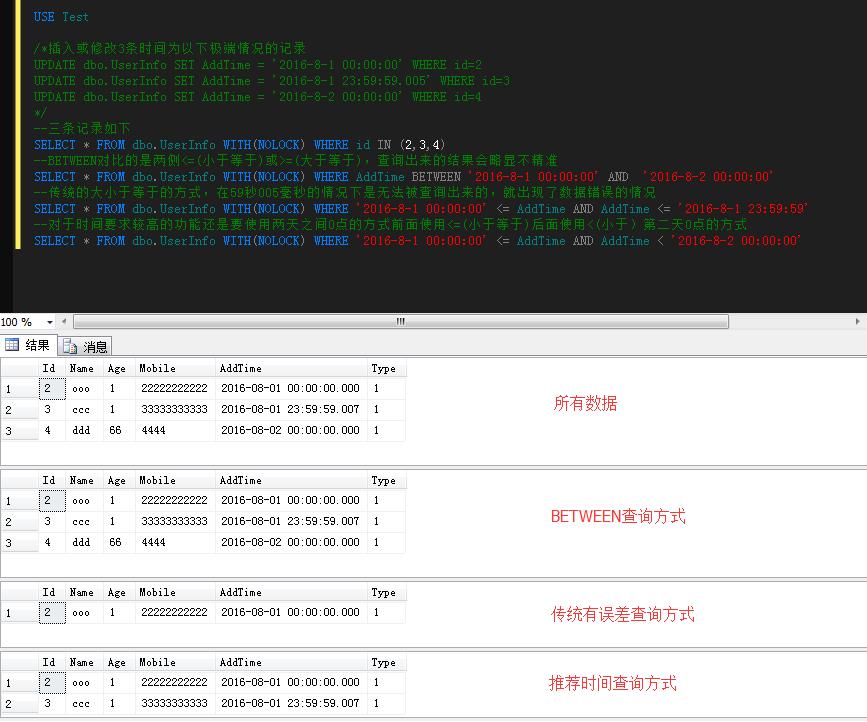Click the results grid icon on 结果 tab
Image resolution: width=867 pixels, height=722 pixels.
click(x=12, y=345)
